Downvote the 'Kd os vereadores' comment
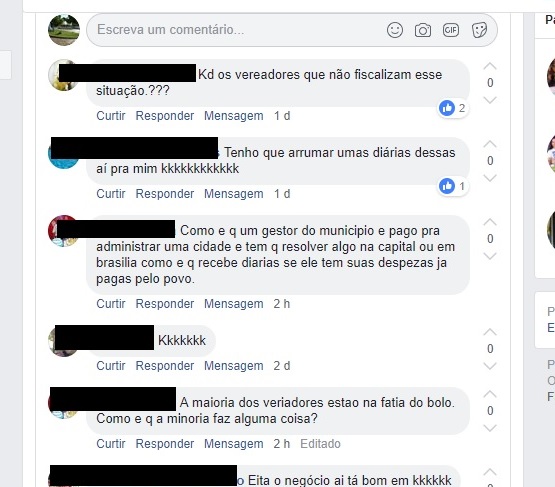 coord(490,100)
